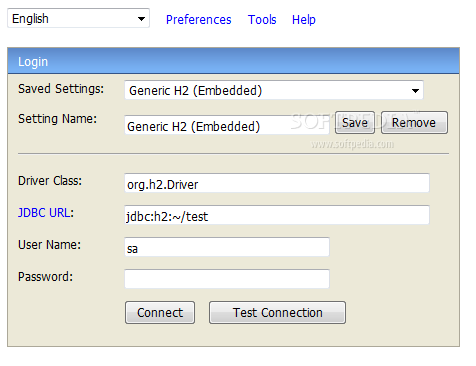
Task: Expand the Saved Settings dropdown arrow
Action: pyautogui.click(x=415, y=90)
